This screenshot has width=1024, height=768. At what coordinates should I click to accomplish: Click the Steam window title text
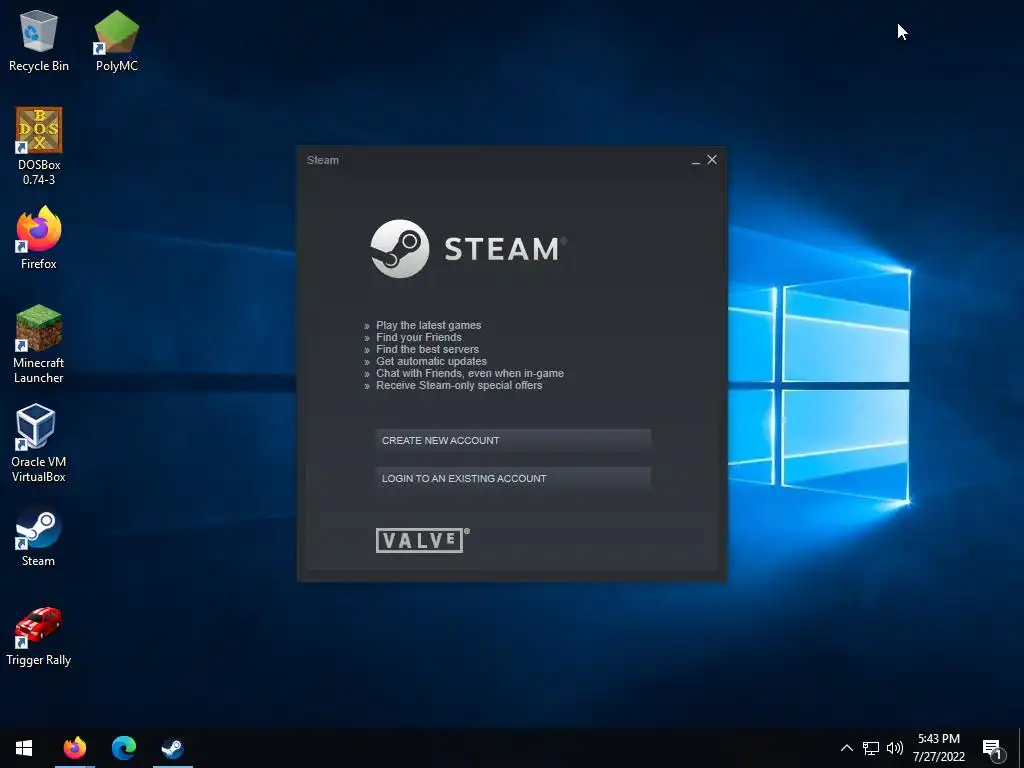click(x=323, y=160)
